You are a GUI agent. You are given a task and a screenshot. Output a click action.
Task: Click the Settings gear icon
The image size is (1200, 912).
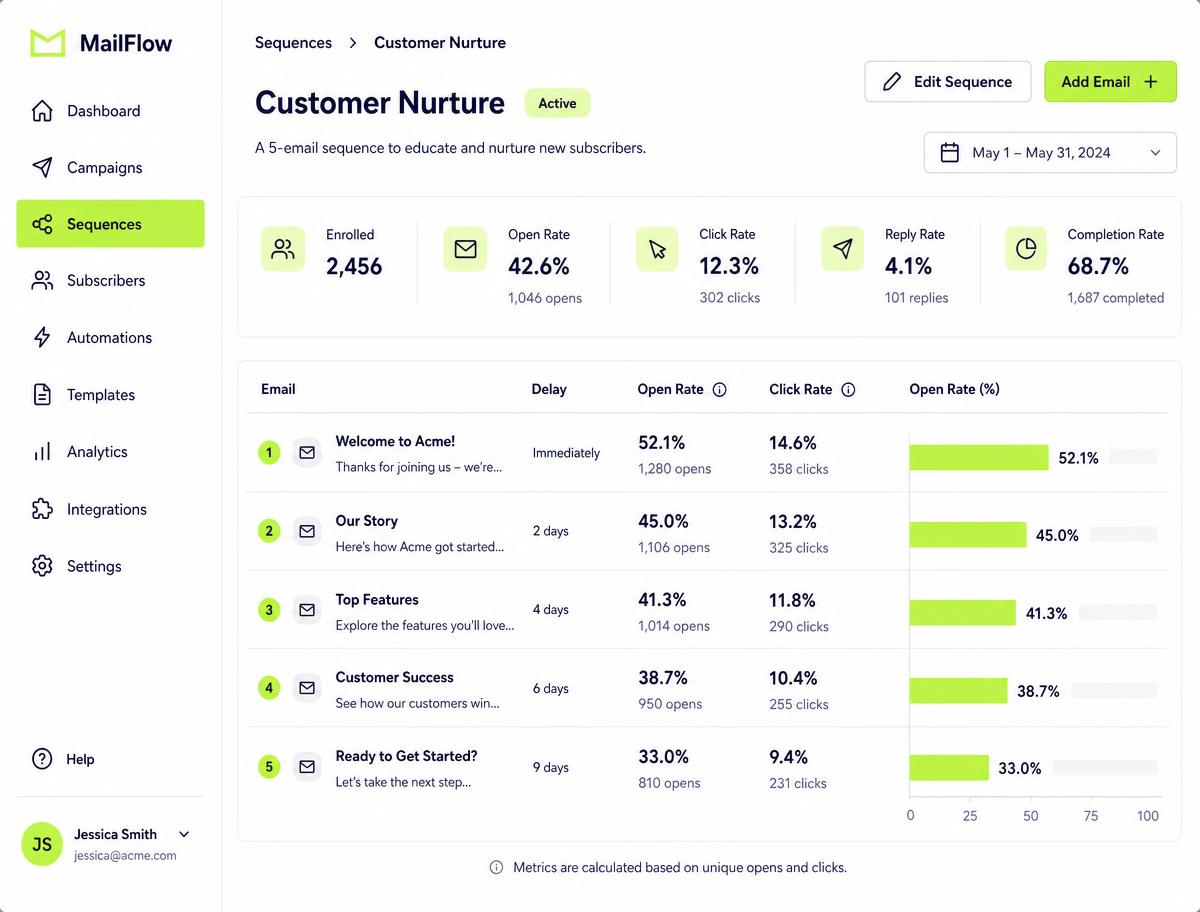[x=42, y=566]
